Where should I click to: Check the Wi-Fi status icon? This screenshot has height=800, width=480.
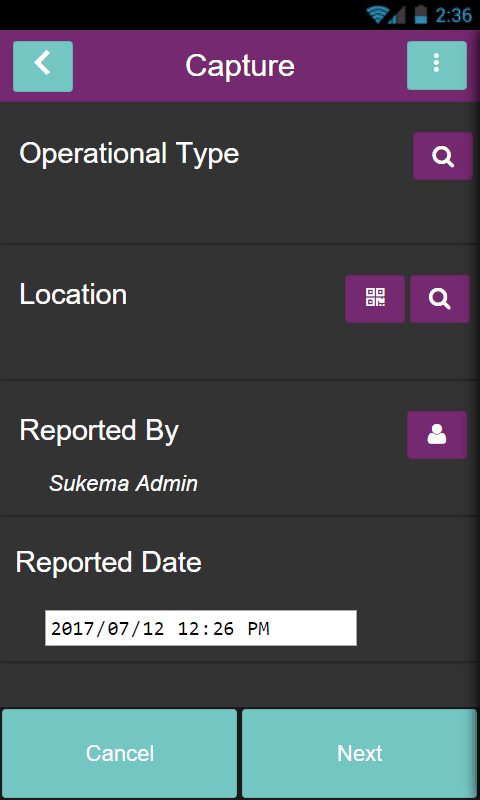377,15
